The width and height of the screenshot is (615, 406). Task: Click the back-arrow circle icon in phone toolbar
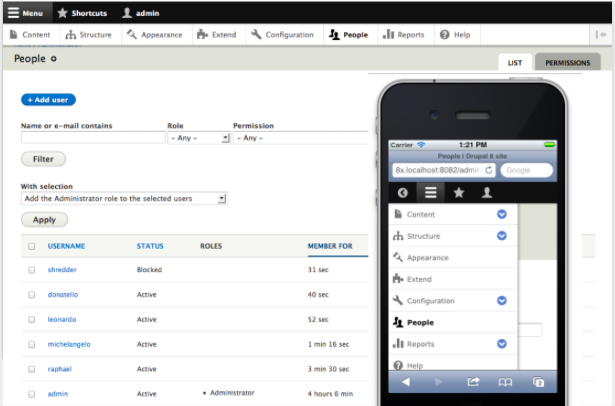click(x=403, y=193)
